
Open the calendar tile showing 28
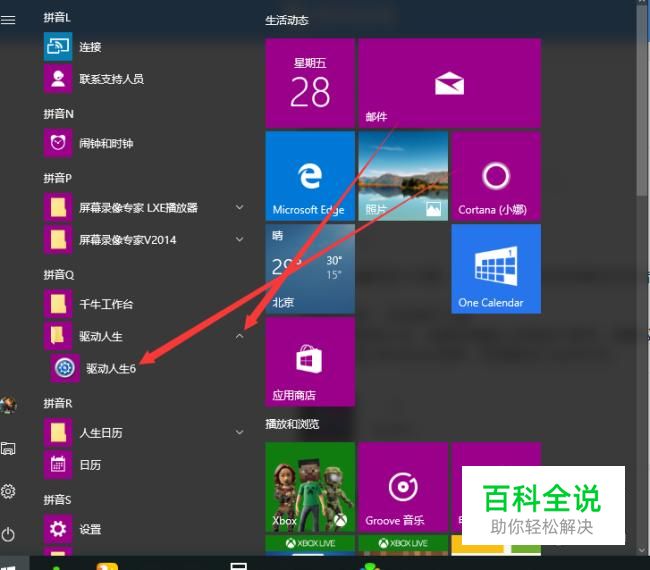pyautogui.click(x=310, y=83)
